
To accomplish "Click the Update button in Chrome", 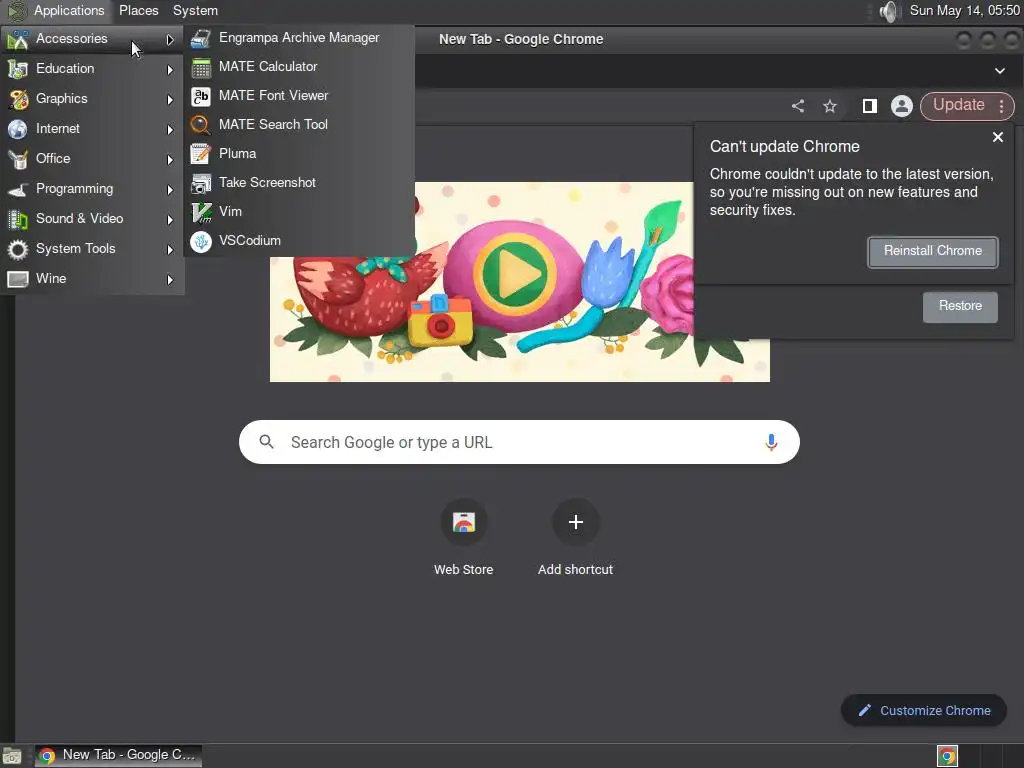I will (959, 105).
